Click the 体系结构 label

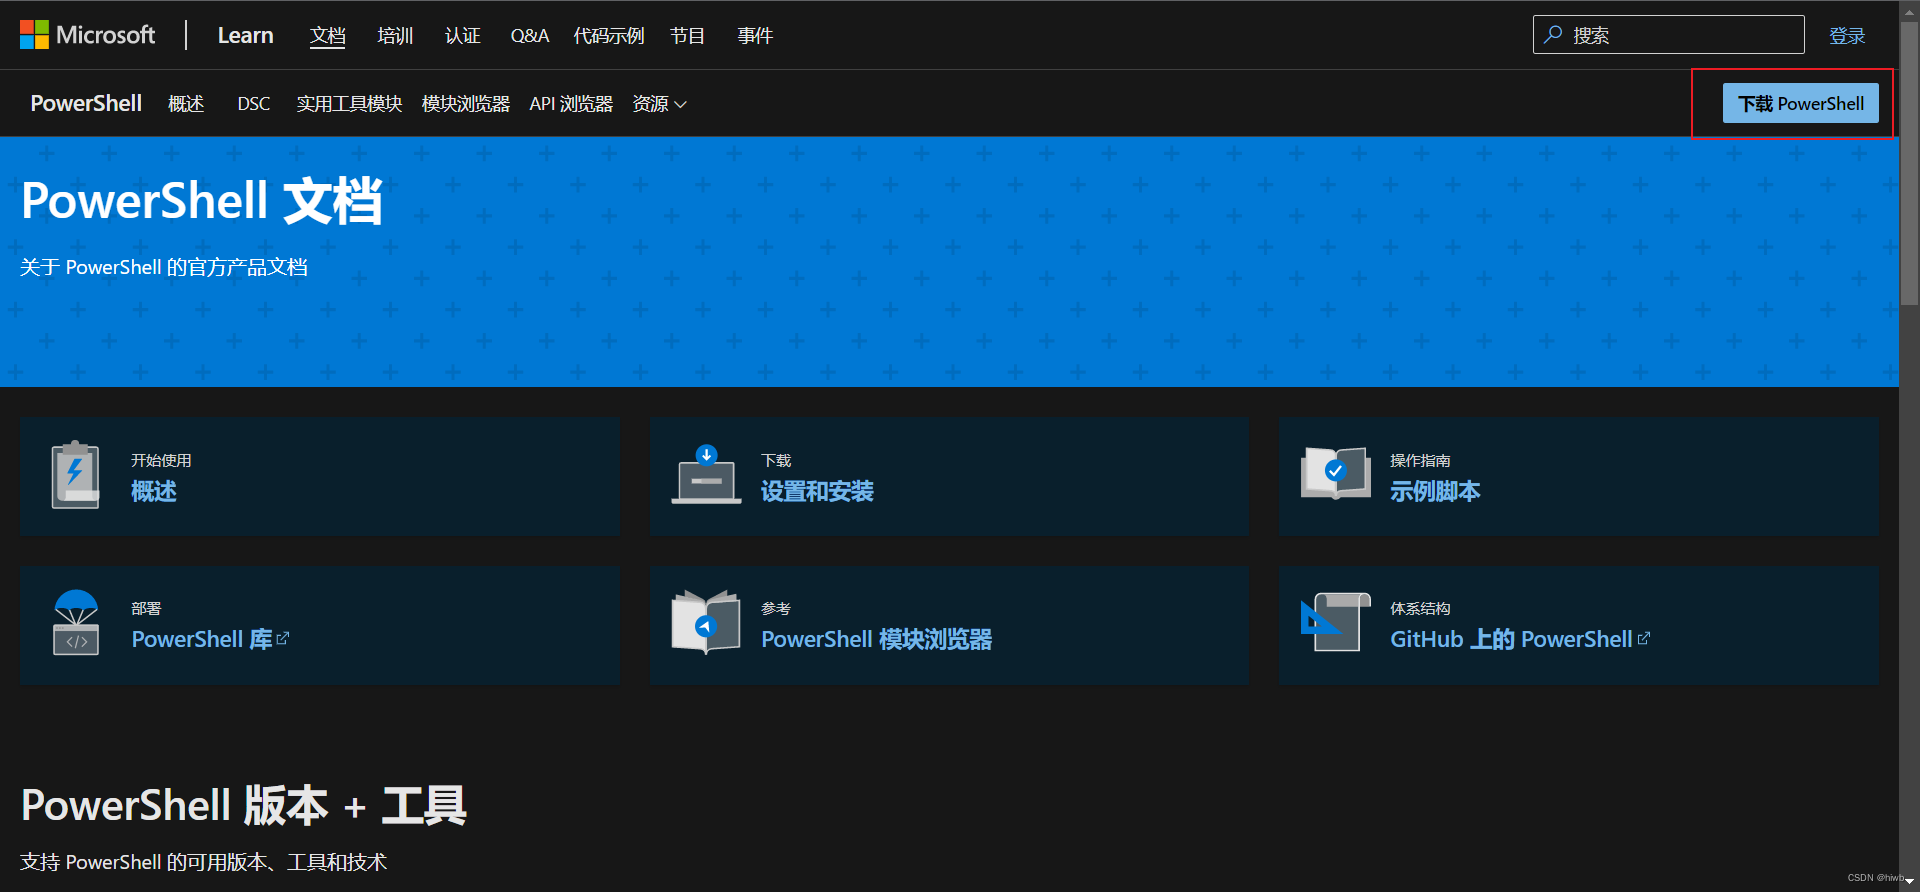click(1420, 608)
